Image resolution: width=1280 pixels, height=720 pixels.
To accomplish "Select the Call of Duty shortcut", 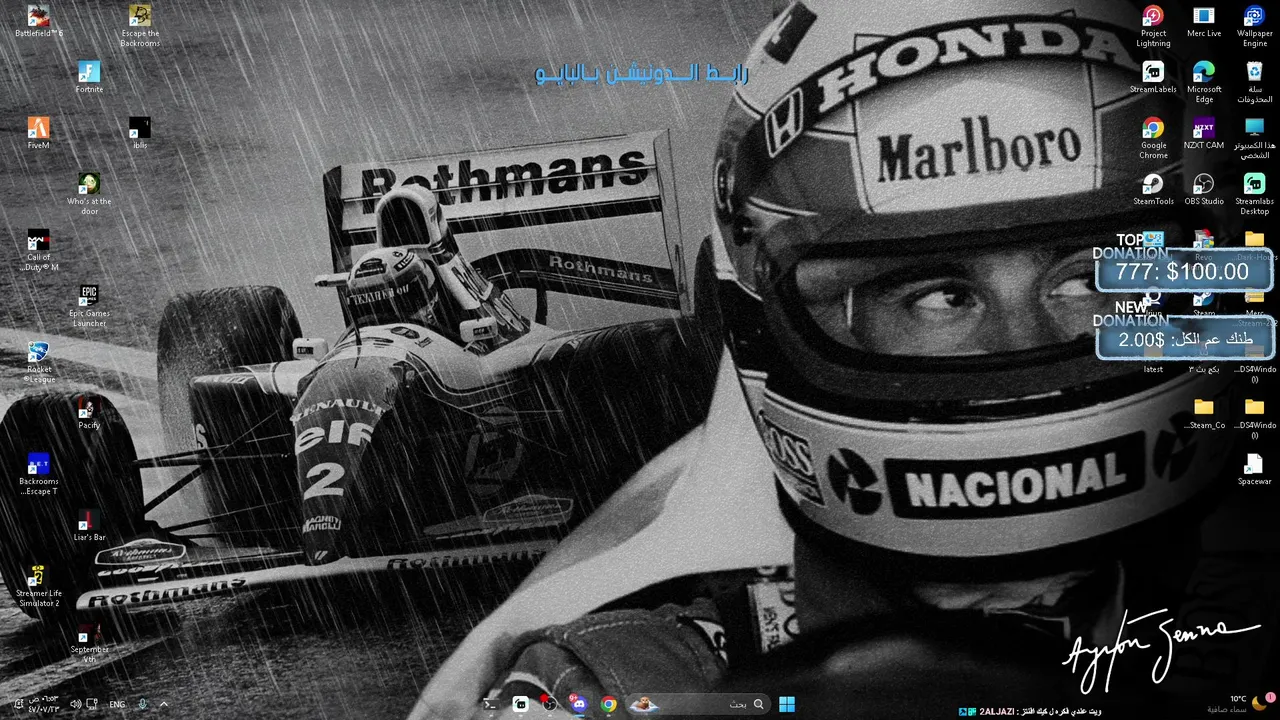I will coord(38,250).
